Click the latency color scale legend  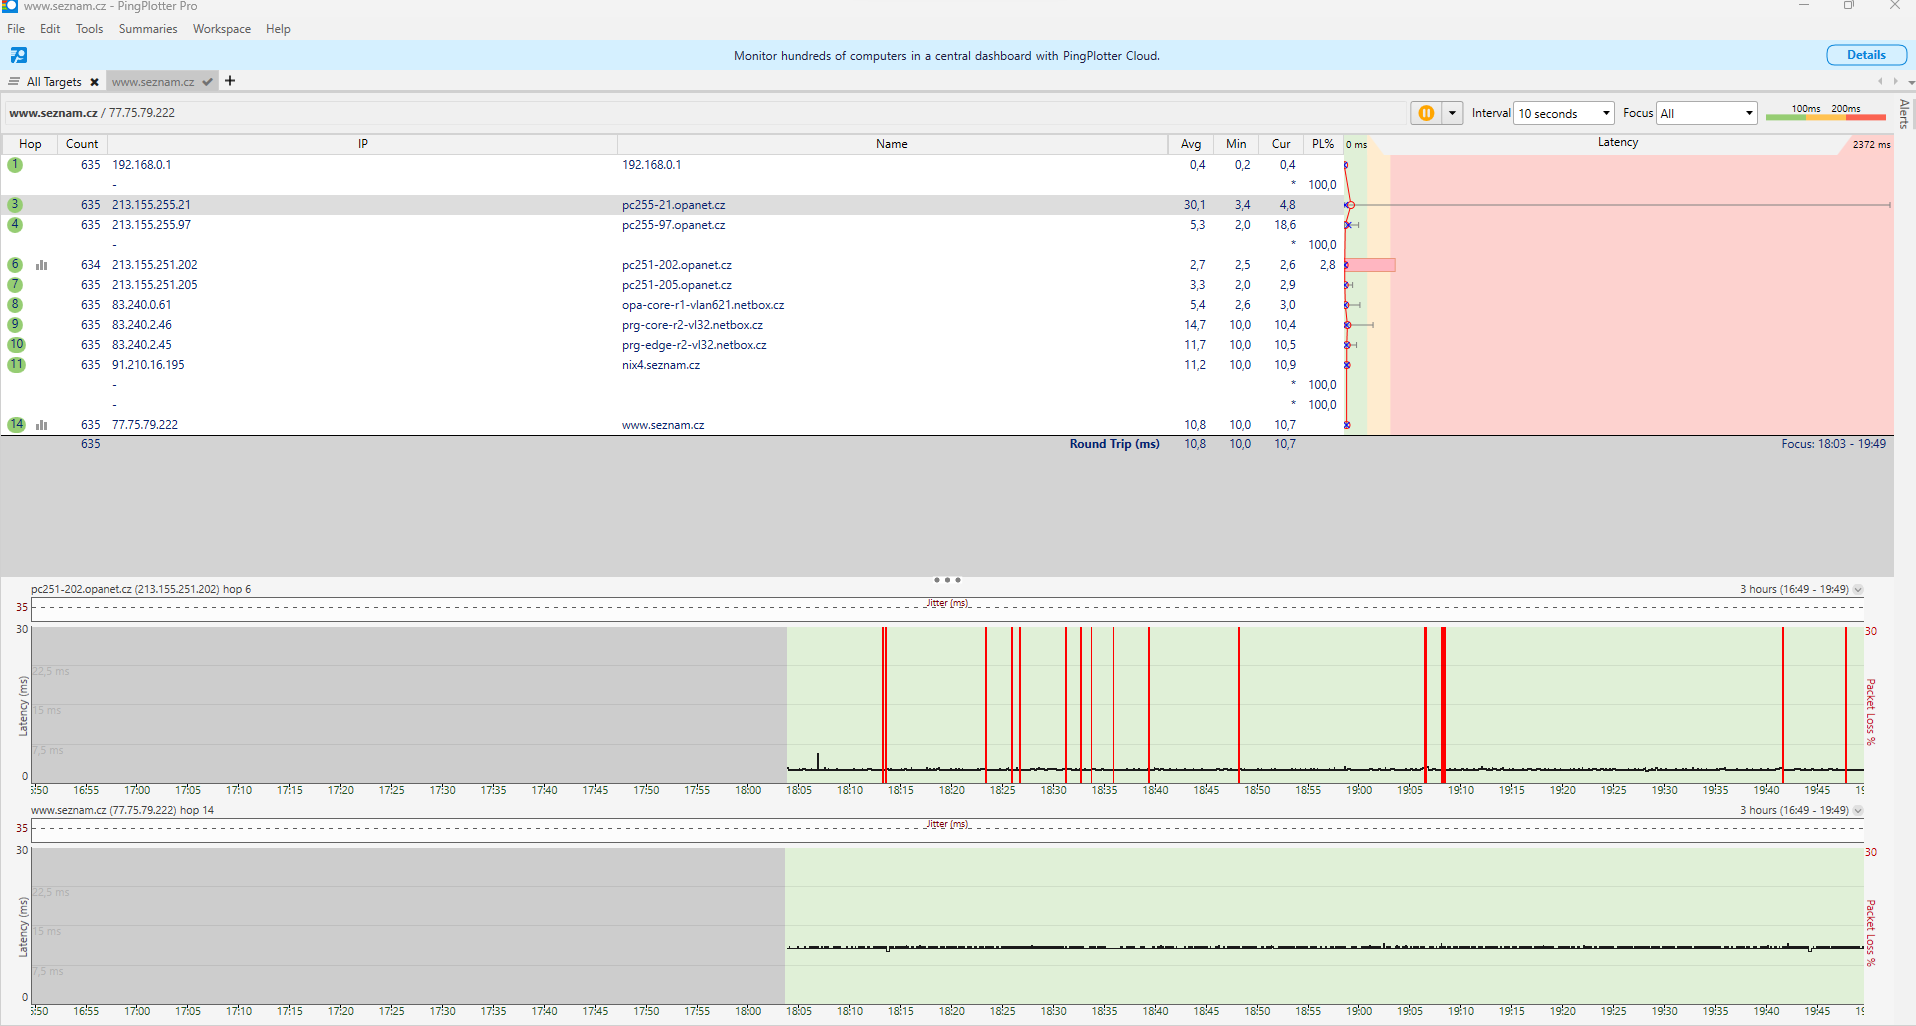[1825, 113]
